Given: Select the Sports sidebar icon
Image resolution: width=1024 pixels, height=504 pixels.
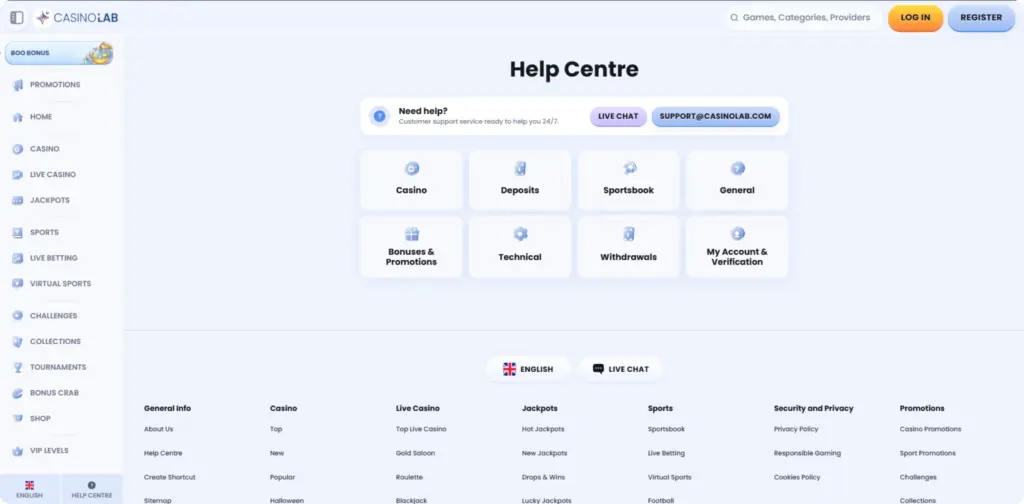Looking at the screenshot, I should 18,232.
